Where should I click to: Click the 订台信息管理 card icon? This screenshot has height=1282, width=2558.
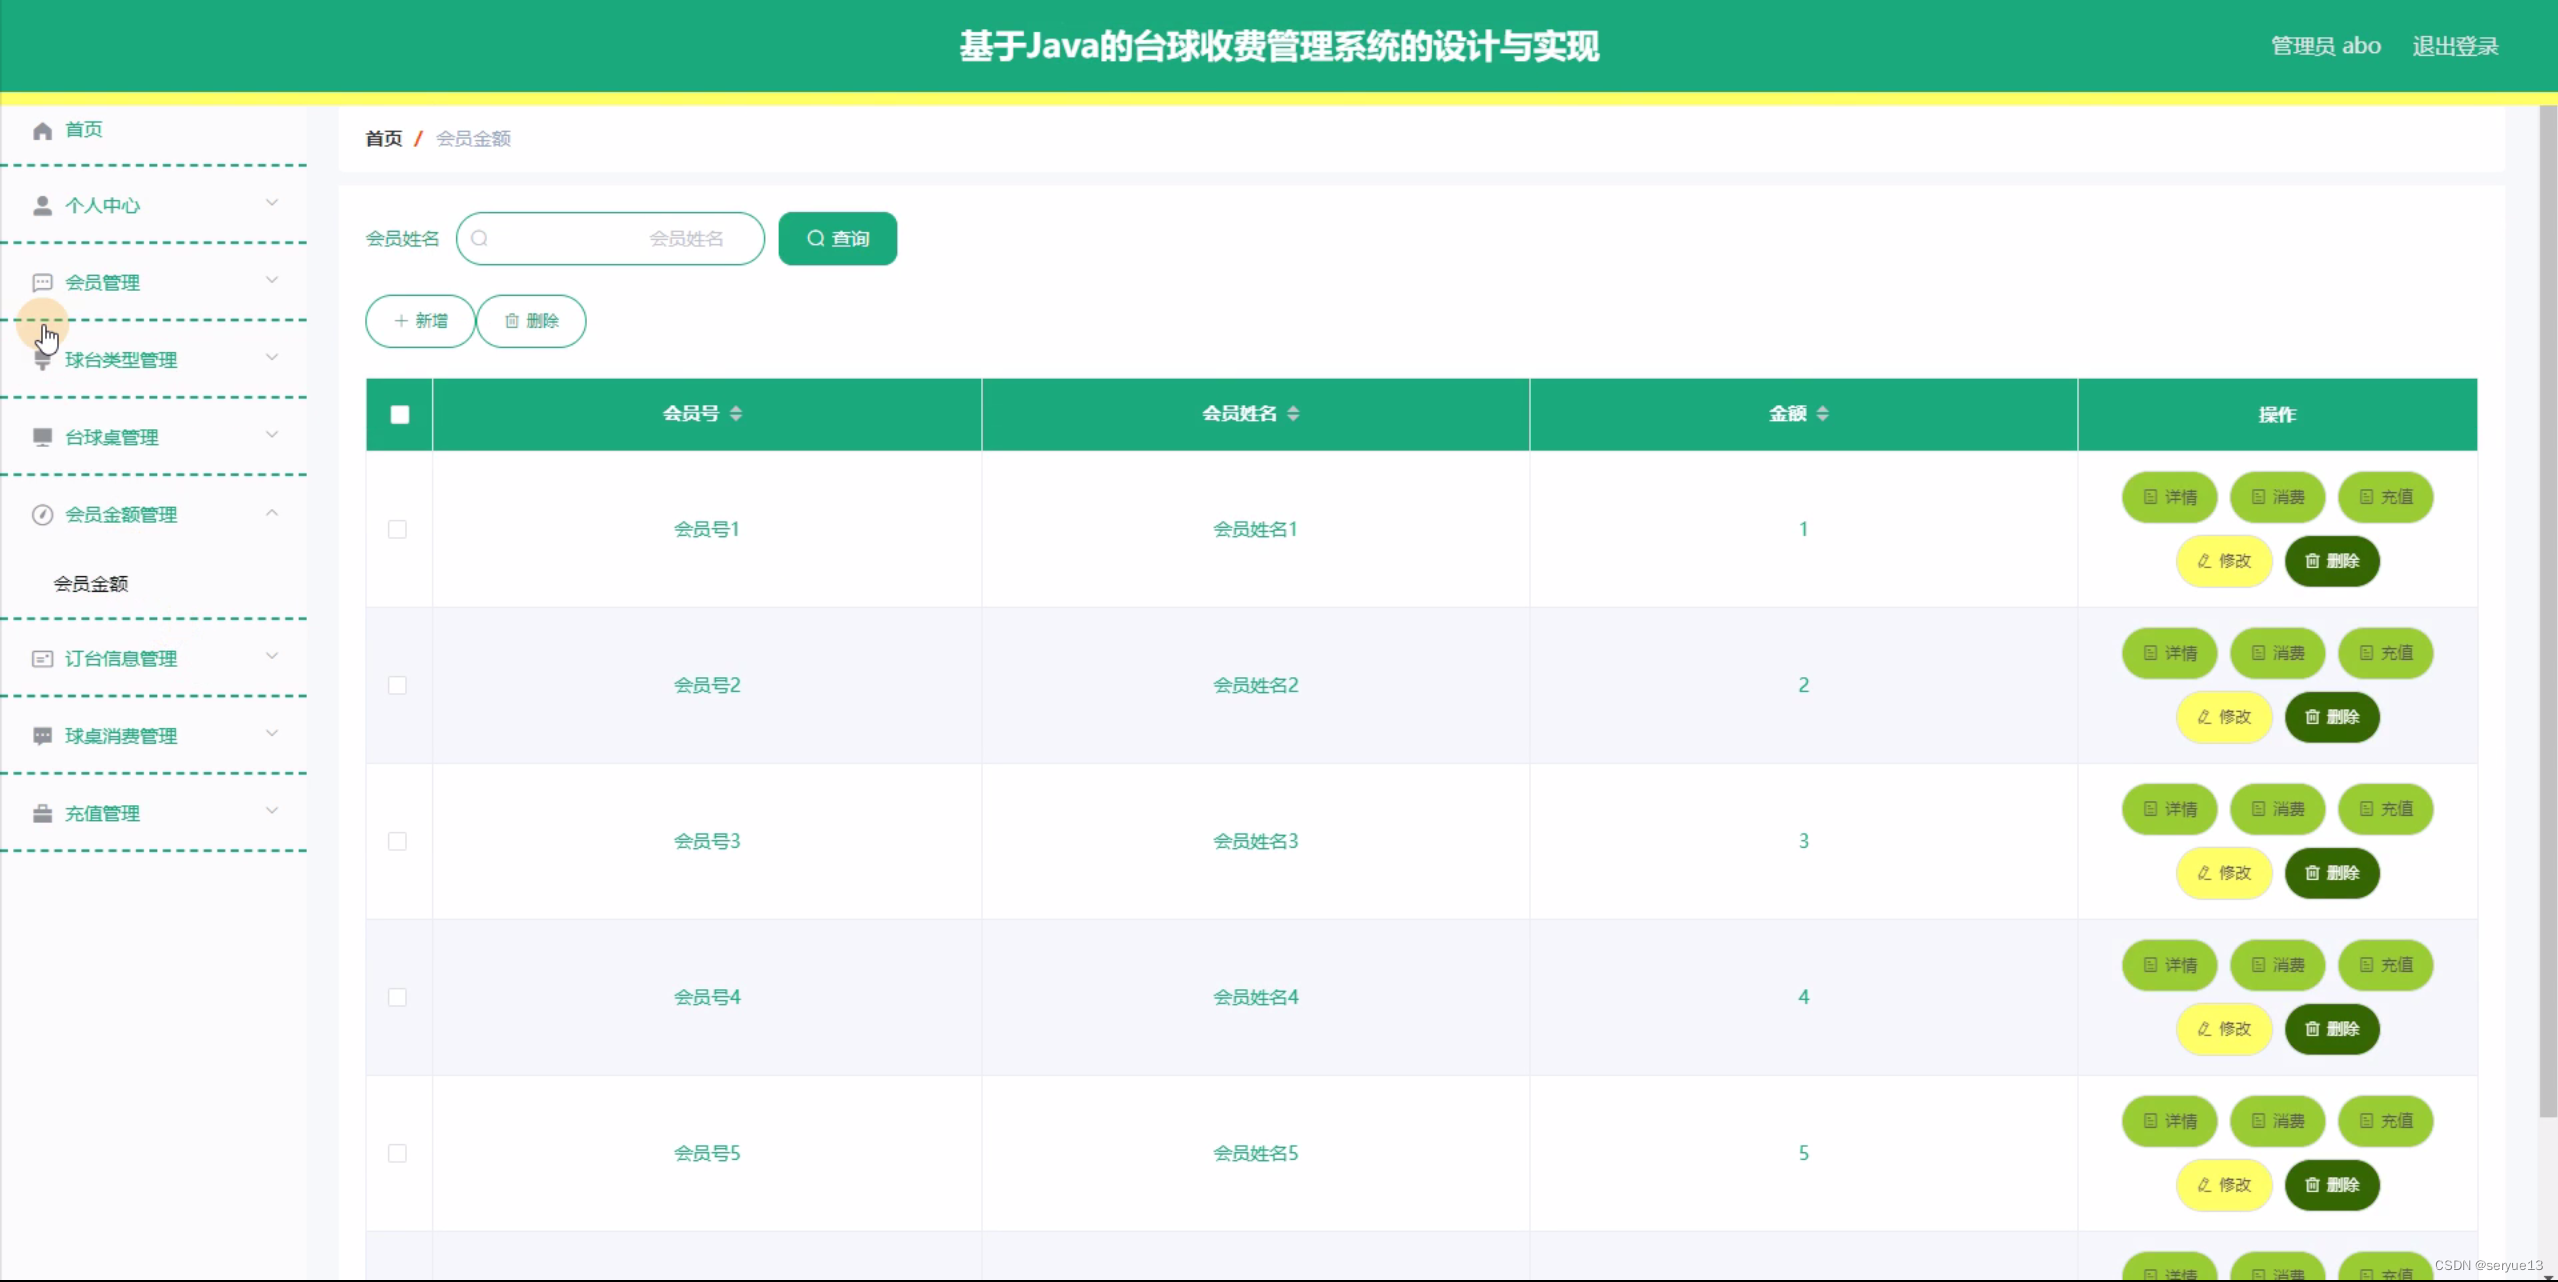click(x=42, y=659)
